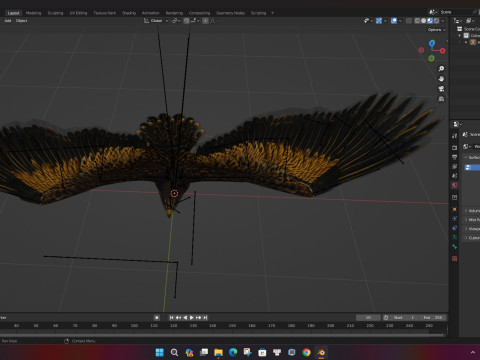
Task: Jump to the last frame
Action: pos(205,318)
